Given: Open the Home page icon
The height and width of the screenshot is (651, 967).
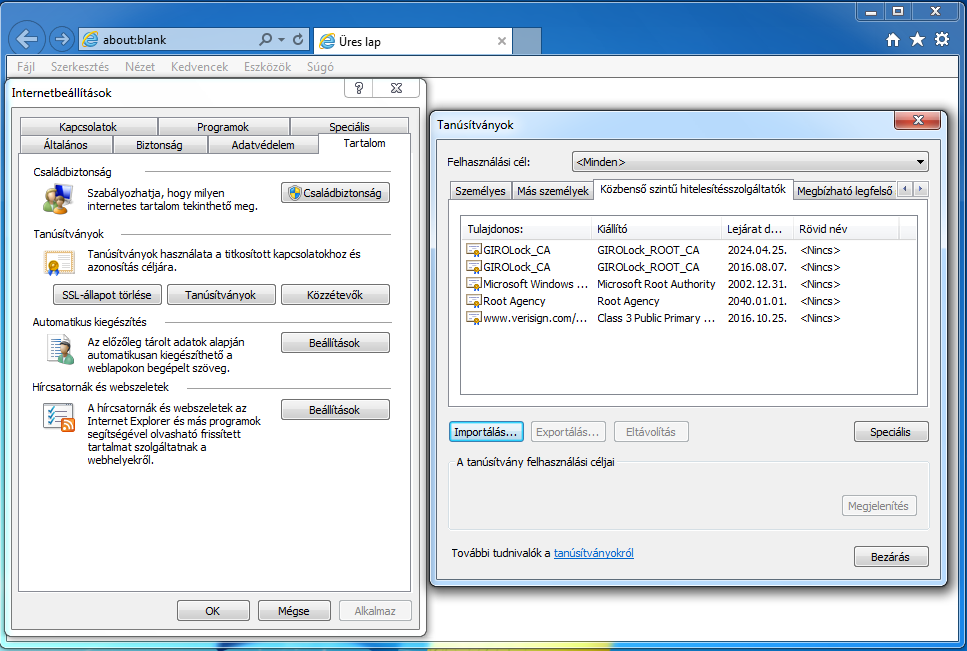Looking at the screenshot, I should 892,40.
